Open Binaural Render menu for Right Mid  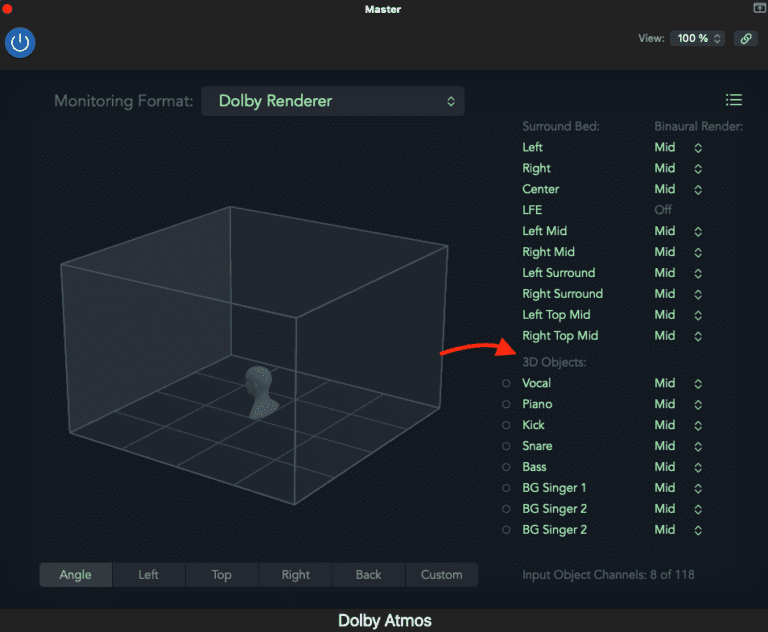pos(678,252)
